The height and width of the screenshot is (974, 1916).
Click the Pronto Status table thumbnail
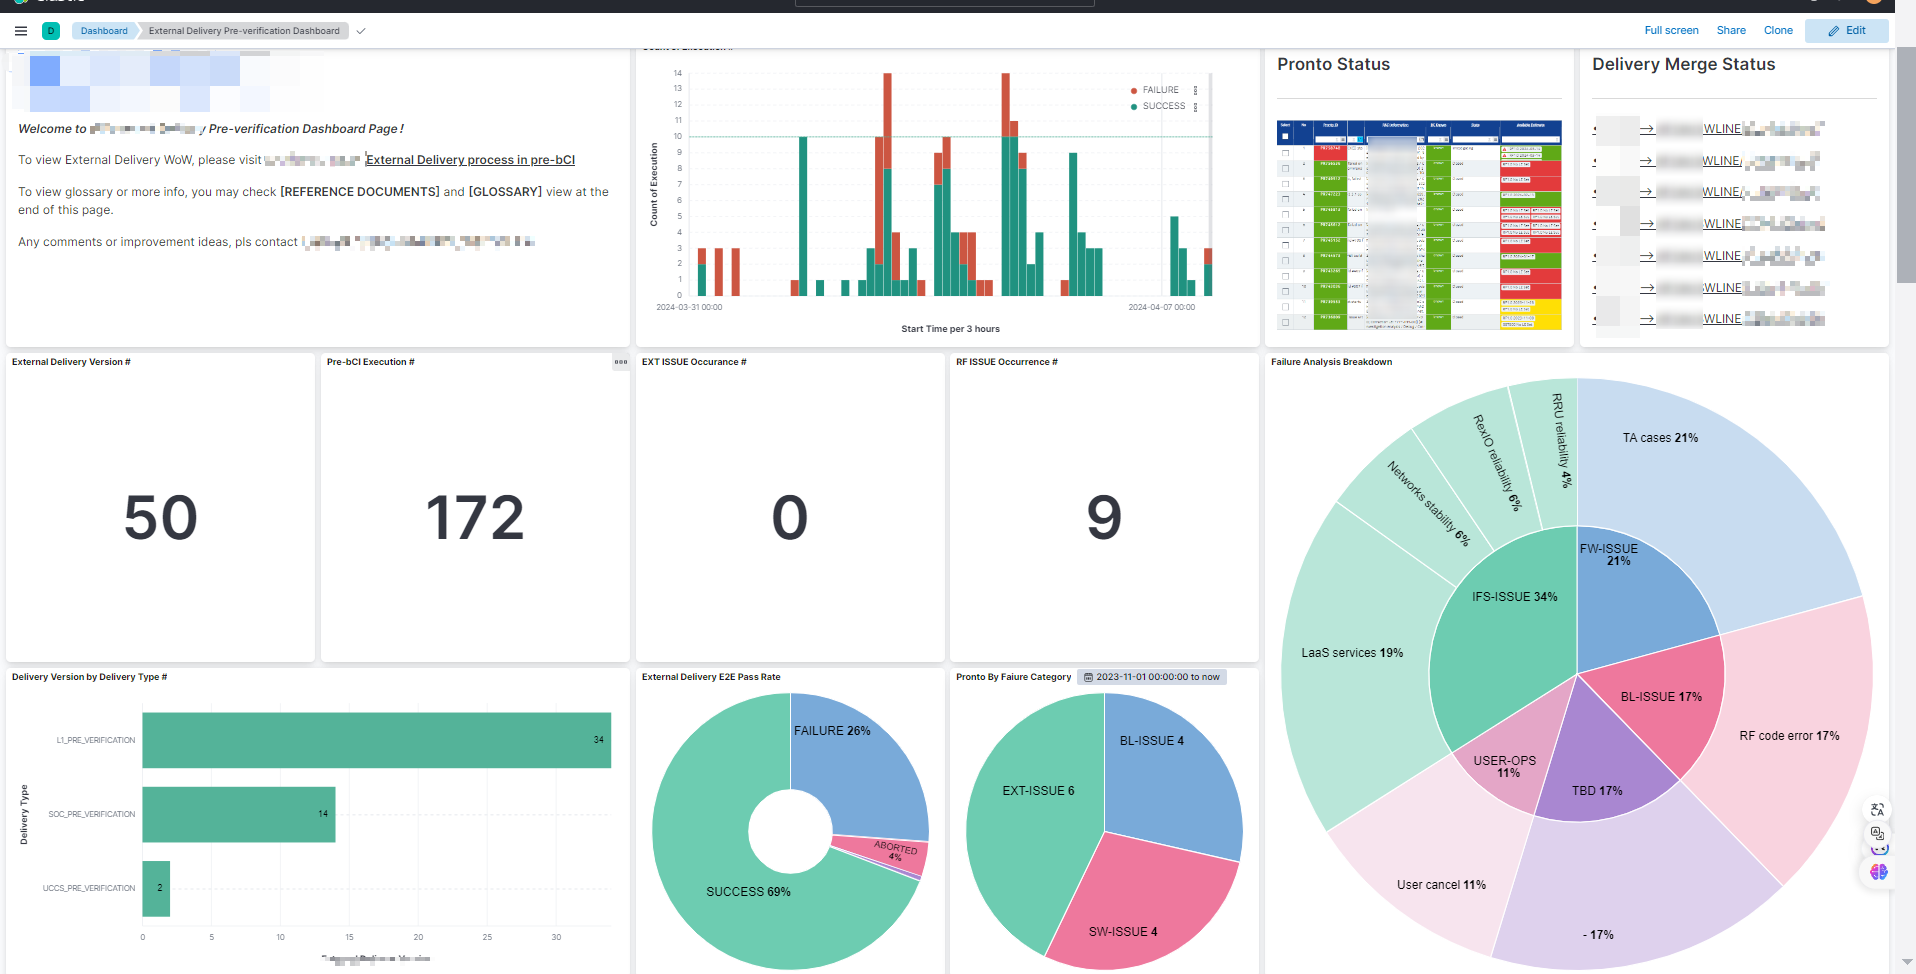point(1419,225)
